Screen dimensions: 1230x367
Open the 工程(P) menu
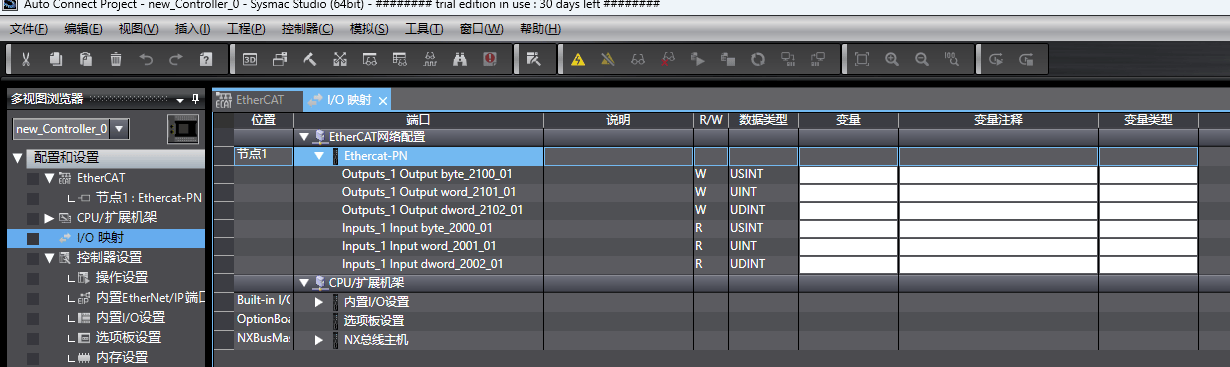point(246,28)
